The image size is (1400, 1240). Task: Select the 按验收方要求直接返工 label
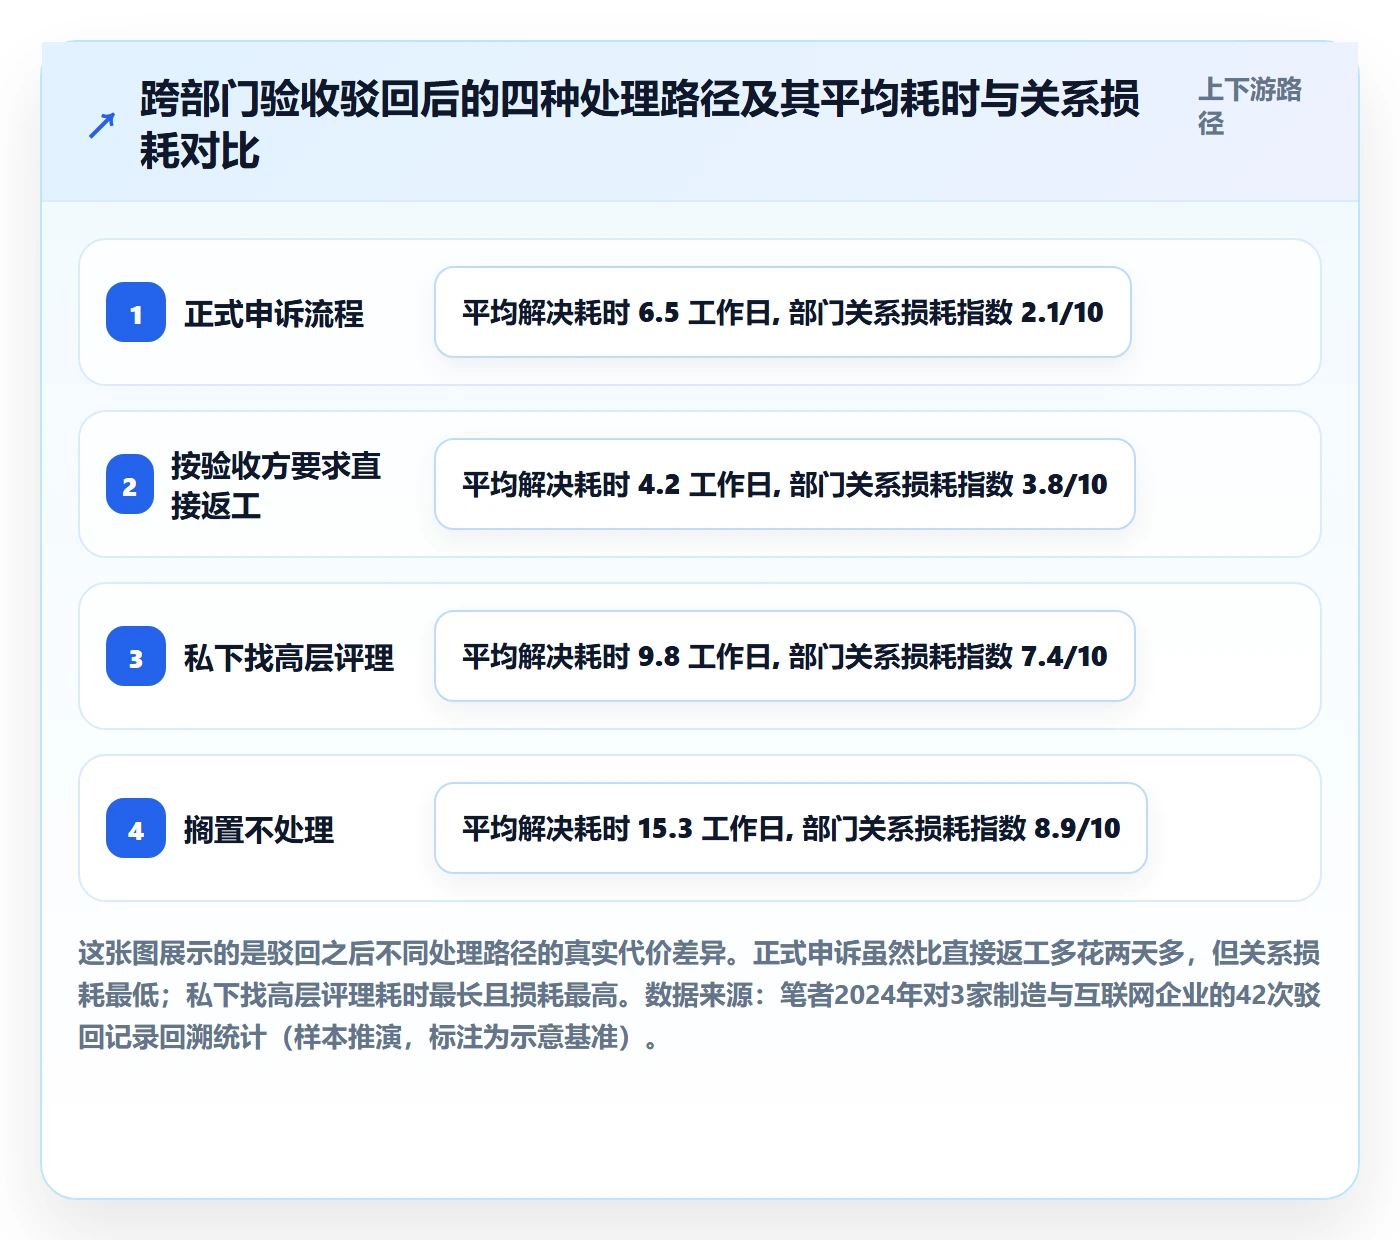click(276, 485)
